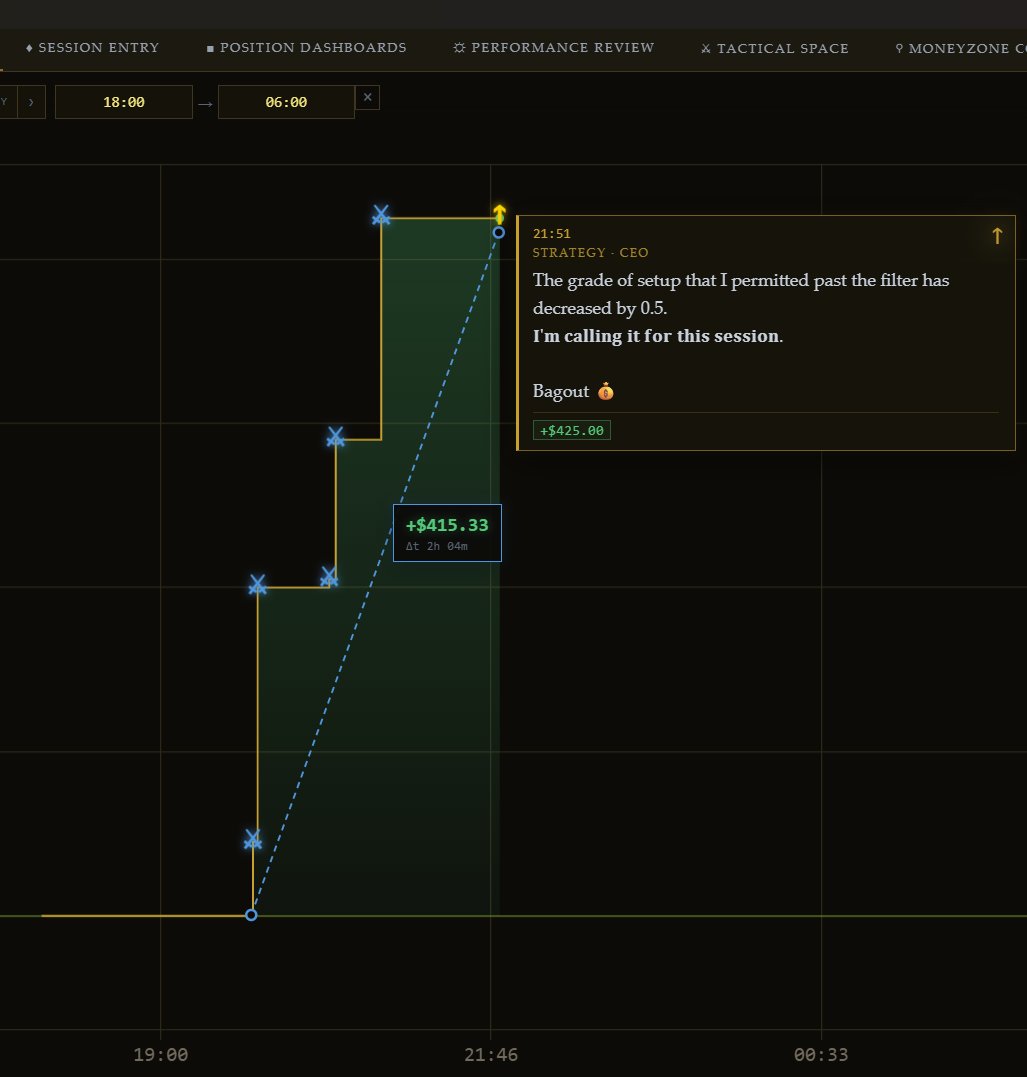Click the up-arrow icon in the note card corner
Screen dimensions: 1027x1077
click(997, 236)
